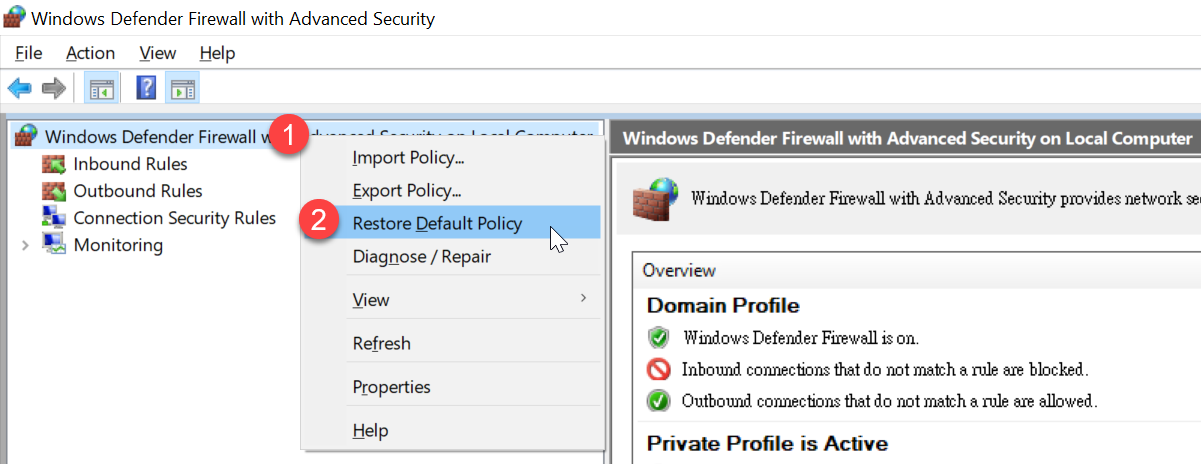This screenshot has height=464, width=1201.
Task: Click the Forward arrow toolbar icon
Action: 53,88
